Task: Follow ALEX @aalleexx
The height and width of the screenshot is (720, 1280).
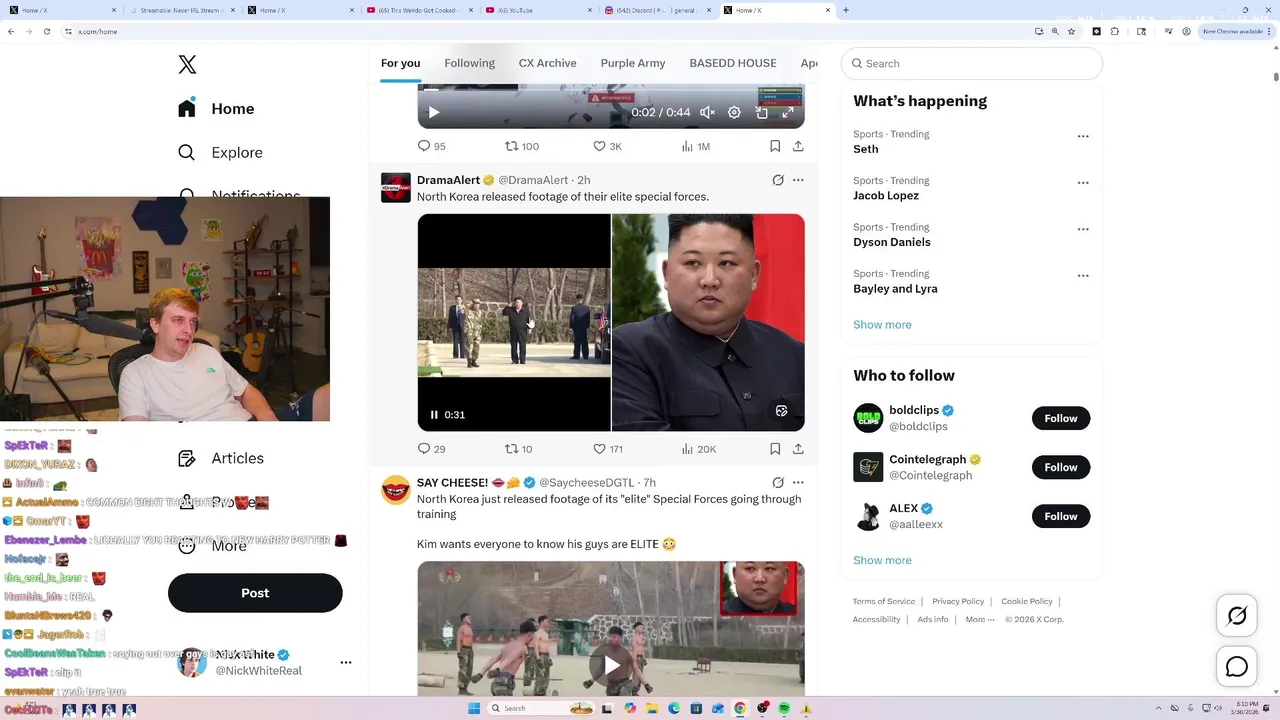Action: click(1061, 516)
